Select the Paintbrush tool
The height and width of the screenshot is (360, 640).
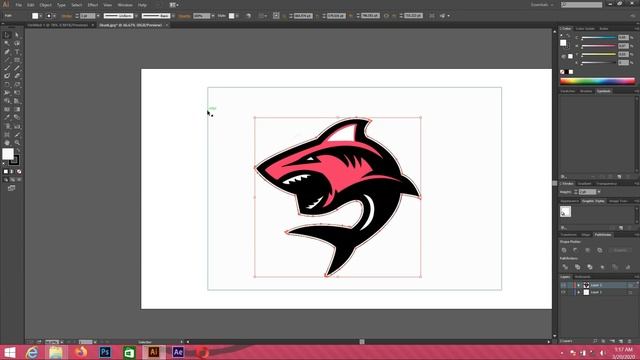point(7,68)
